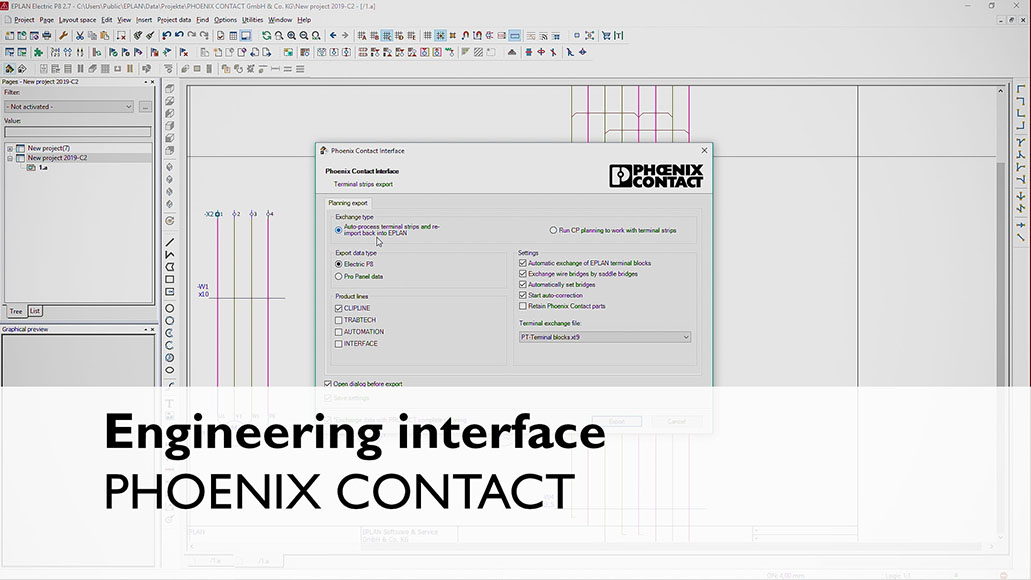Choose Pro Panel data export type
Viewport: 1031px width, 580px height.
(x=339, y=277)
